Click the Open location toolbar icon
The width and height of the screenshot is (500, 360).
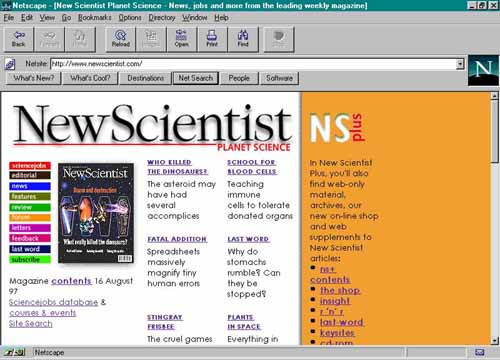click(x=181, y=39)
